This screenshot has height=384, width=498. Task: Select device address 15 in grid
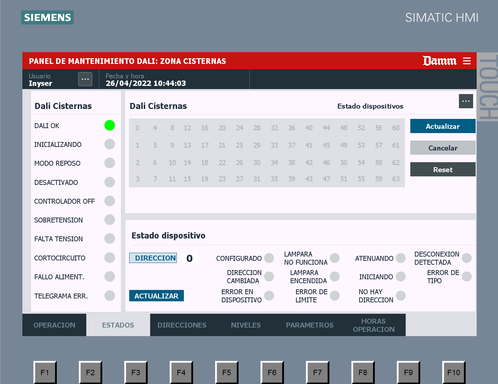pyautogui.click(x=187, y=179)
